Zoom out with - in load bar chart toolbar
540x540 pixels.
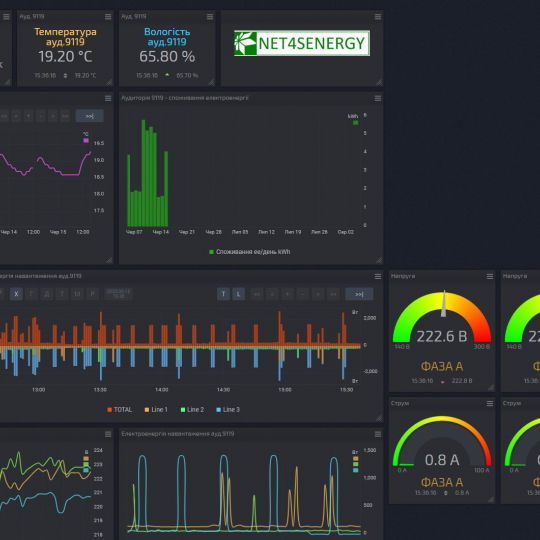tap(303, 294)
